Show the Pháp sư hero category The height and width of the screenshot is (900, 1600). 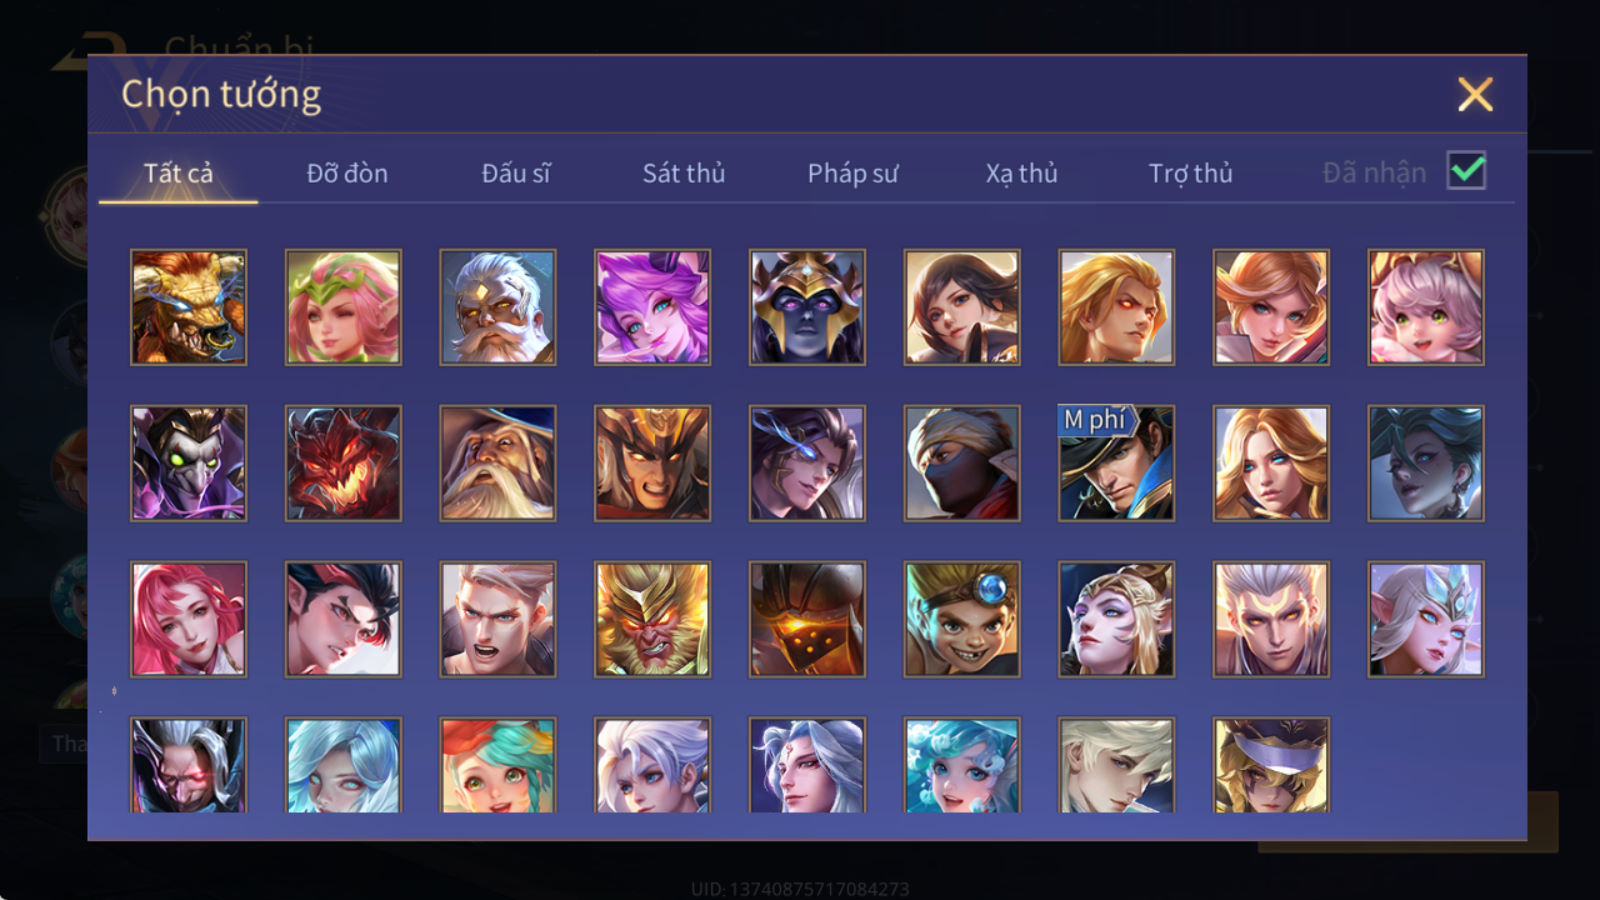[x=853, y=173]
